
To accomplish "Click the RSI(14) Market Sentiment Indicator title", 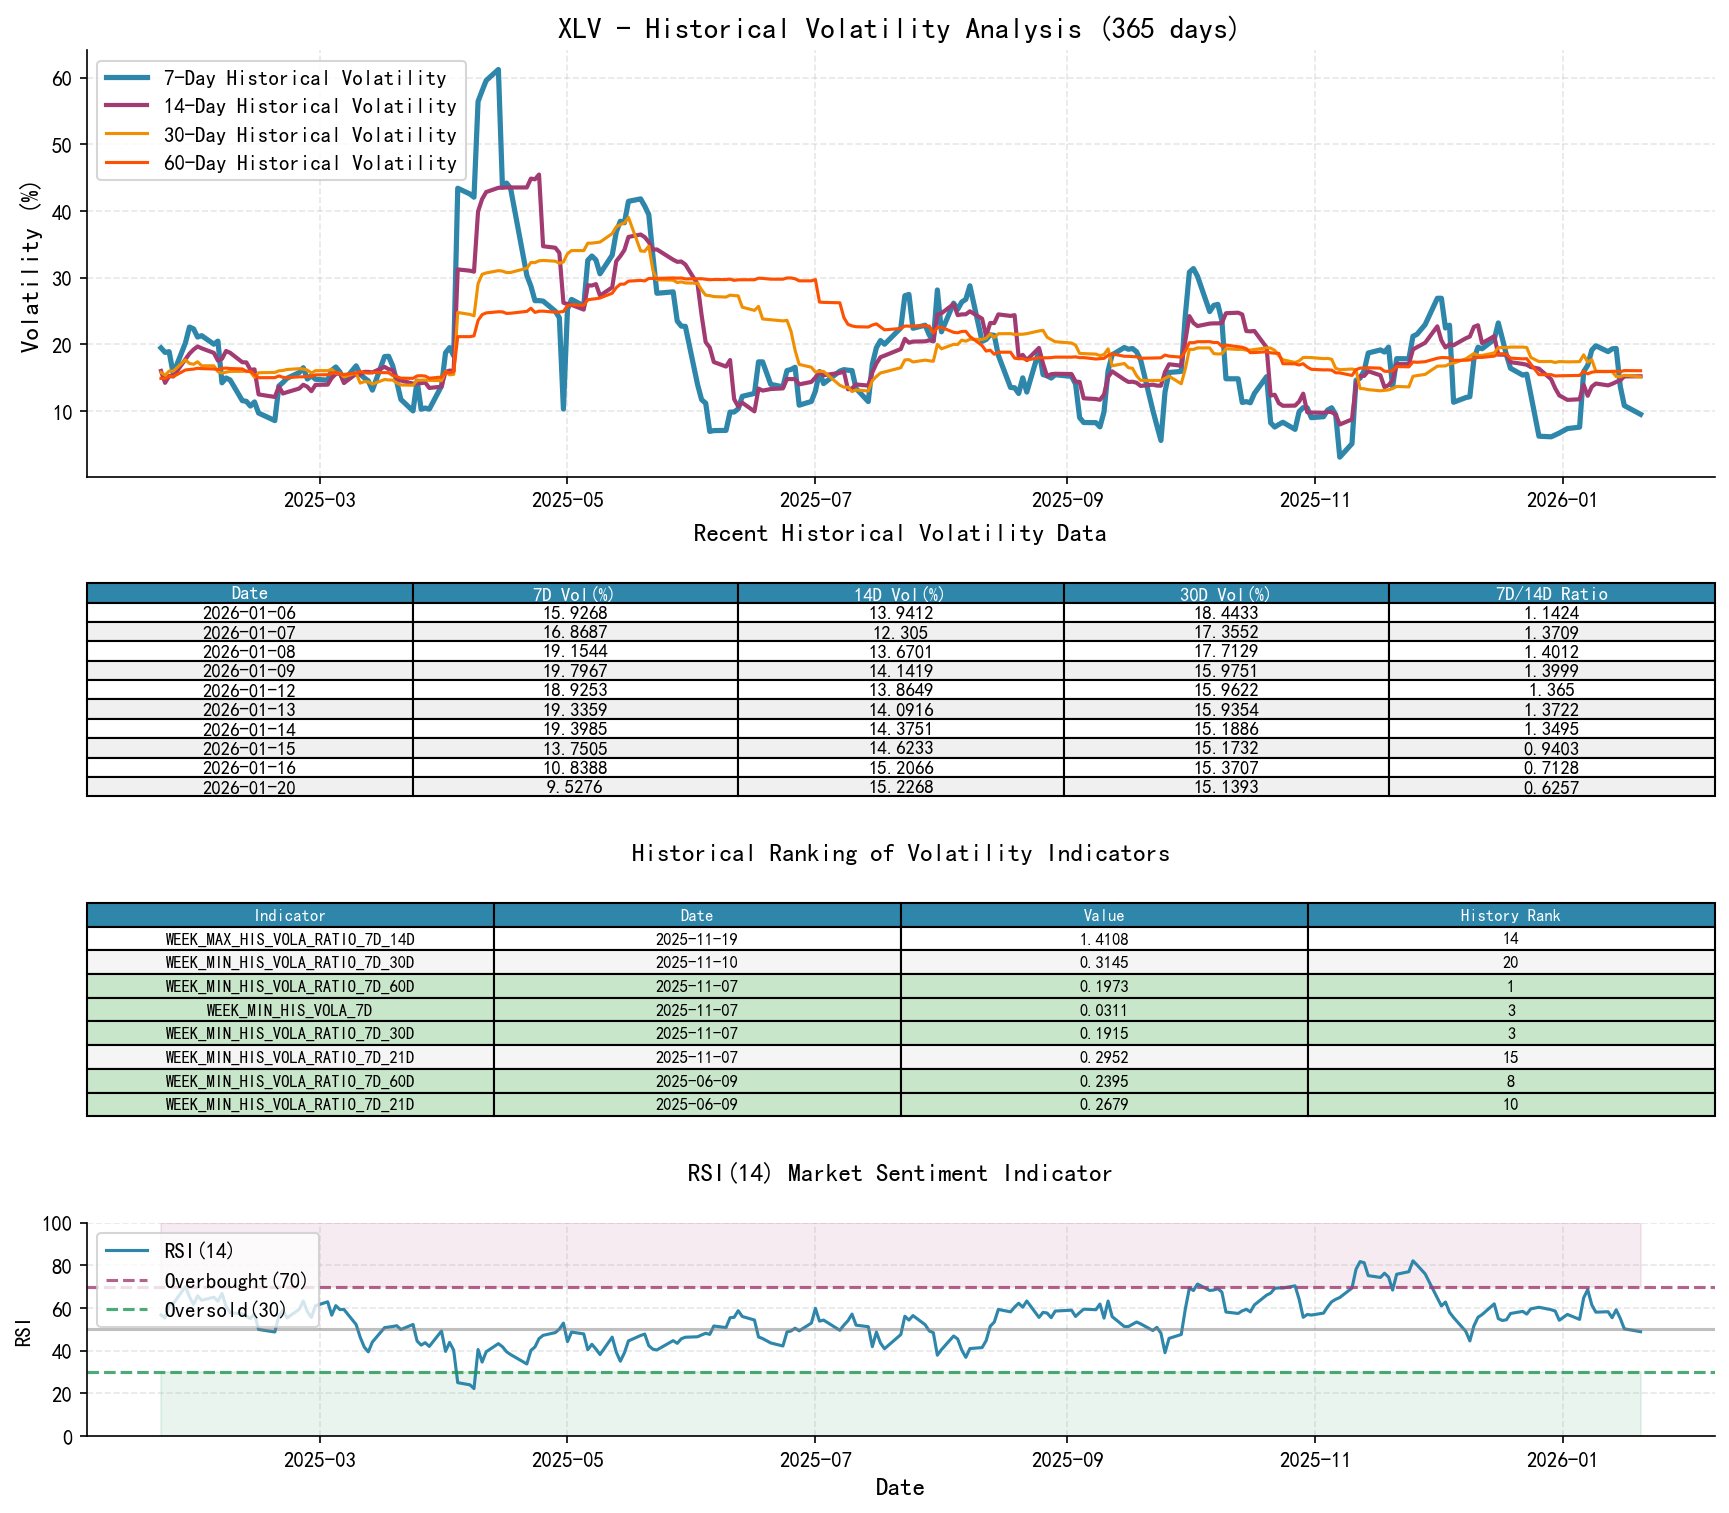I will click(x=898, y=1173).
